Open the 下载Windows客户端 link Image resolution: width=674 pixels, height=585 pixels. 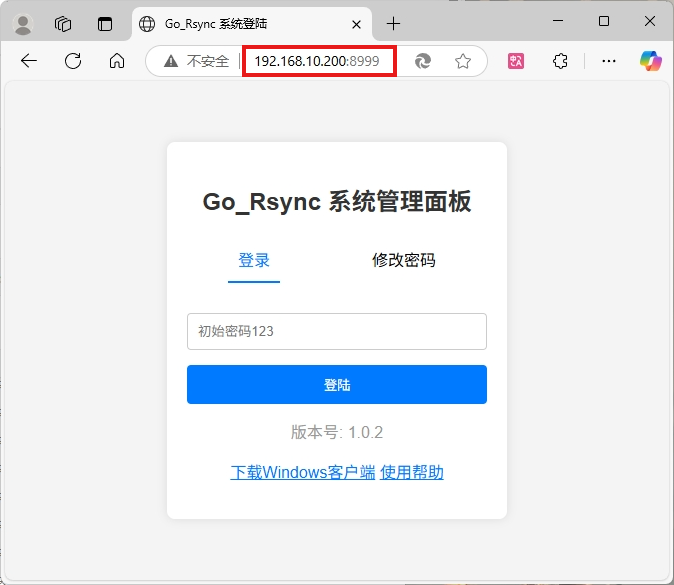[x=303, y=472]
